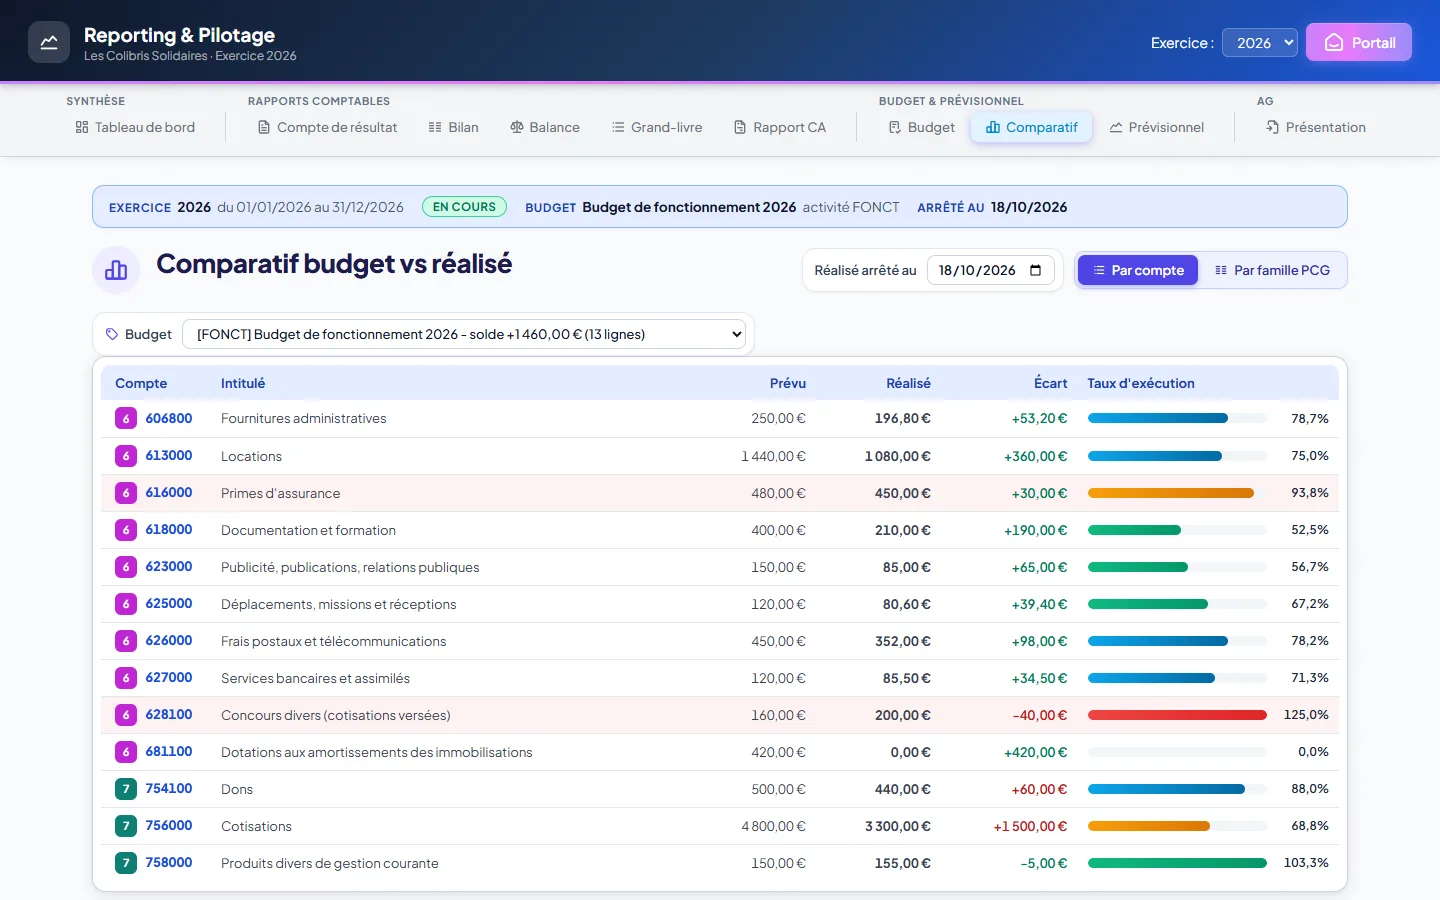The width and height of the screenshot is (1440, 900).
Task: Click the +1 500,00 € écart value
Action: [x=1030, y=826]
